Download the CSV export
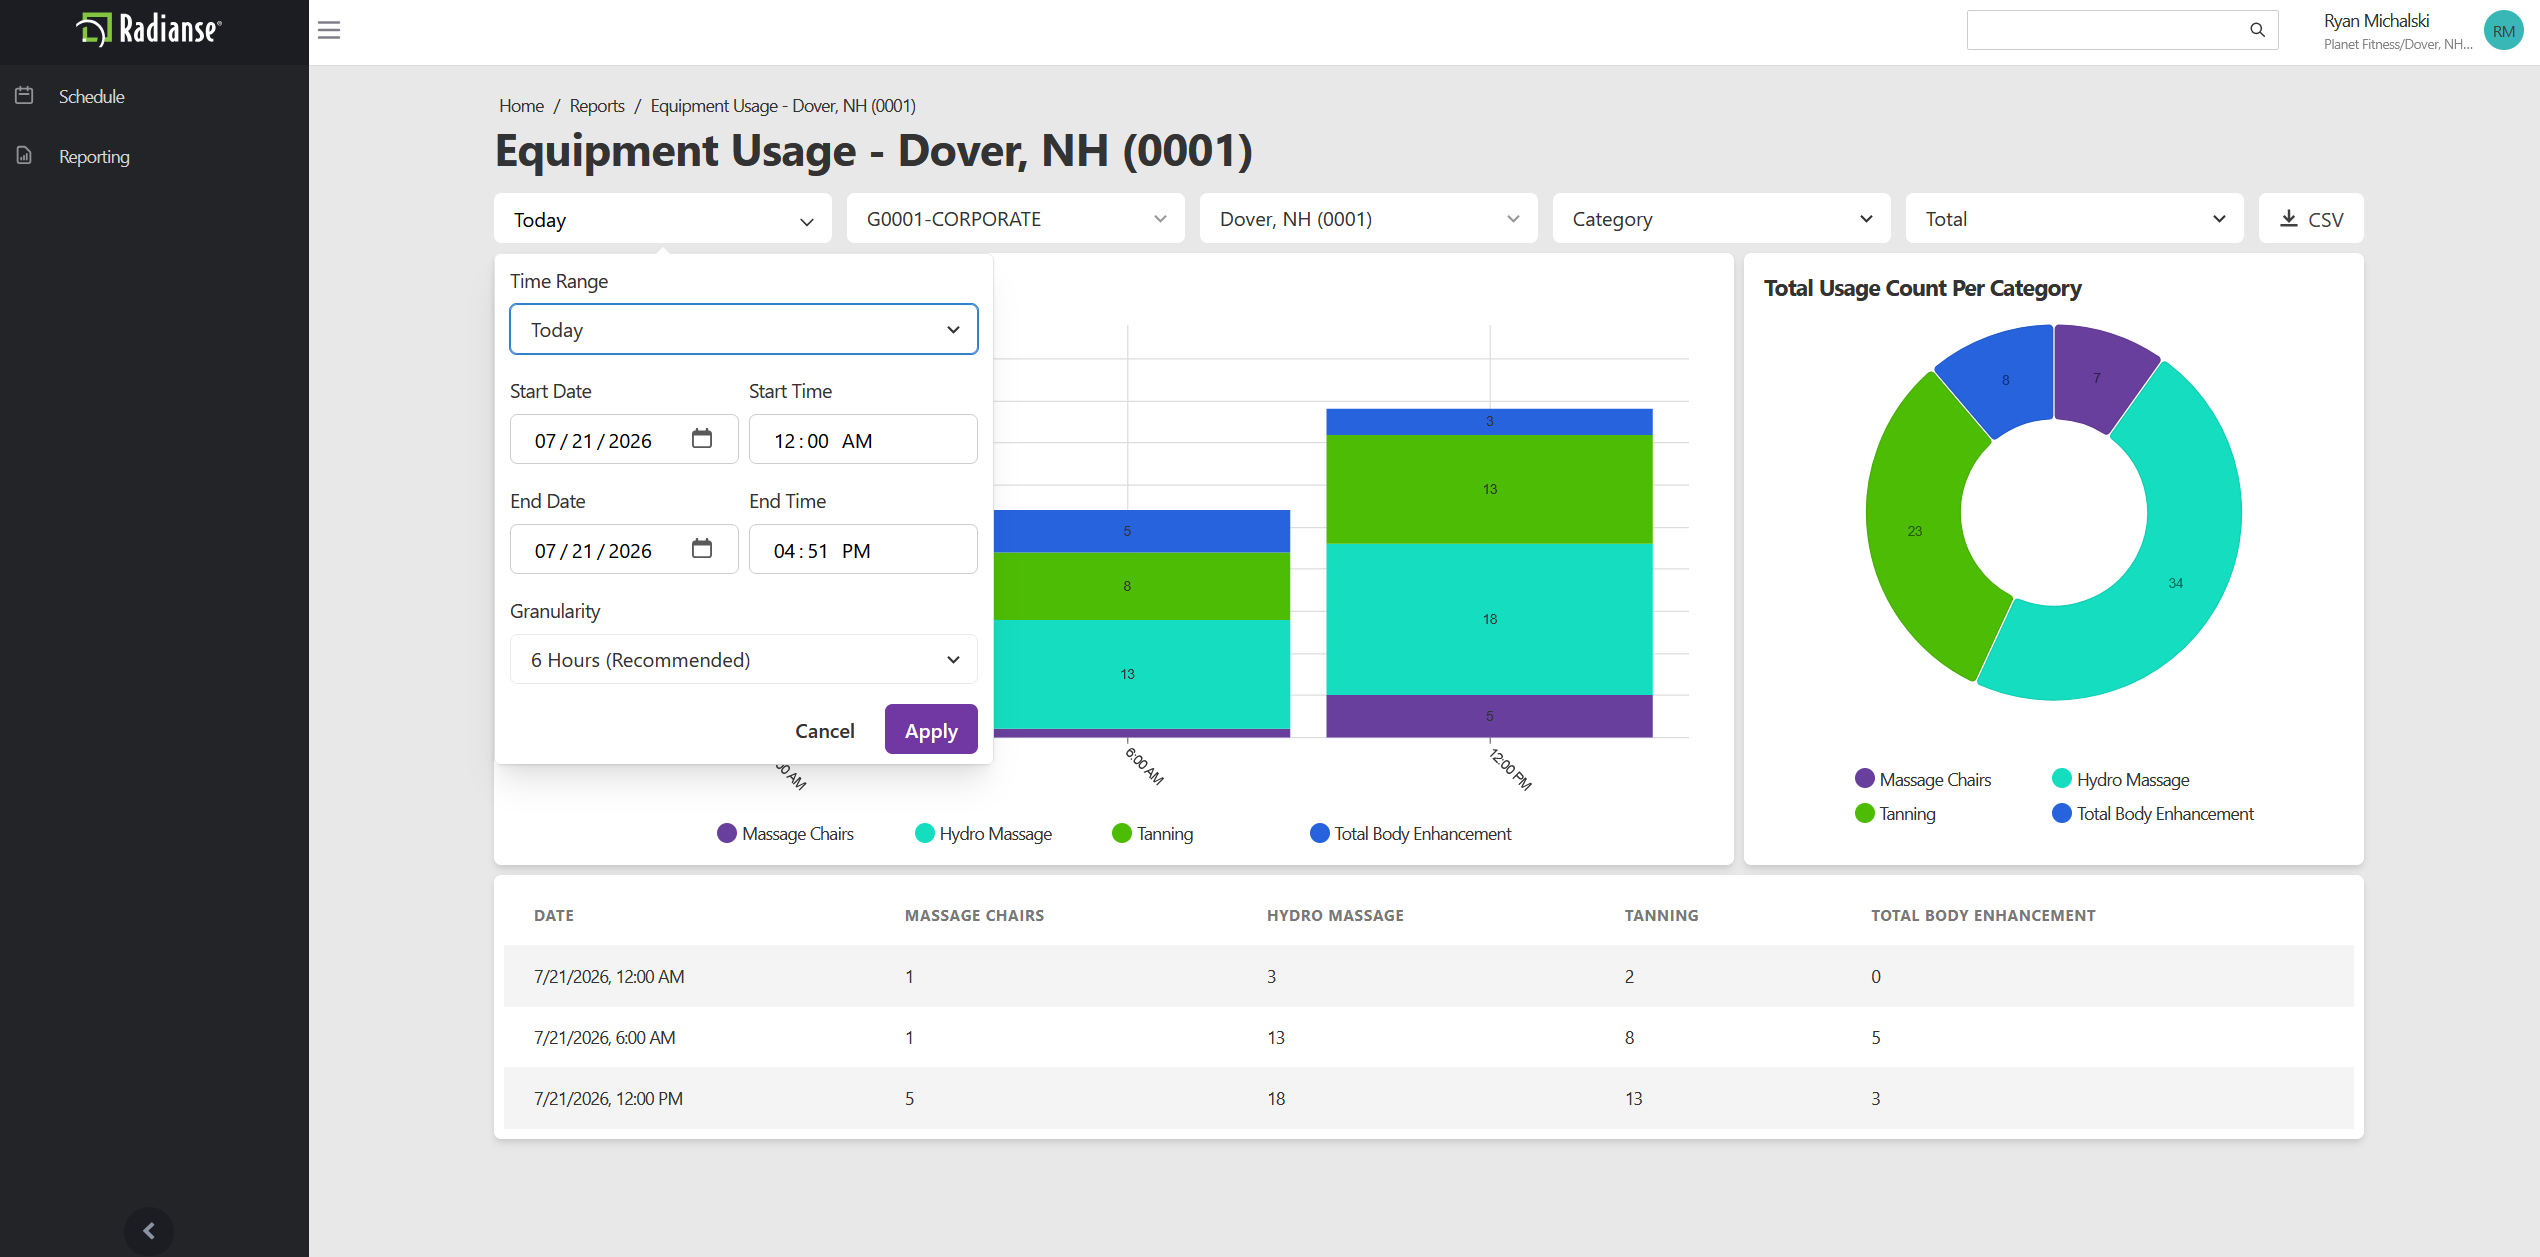 click(2311, 218)
